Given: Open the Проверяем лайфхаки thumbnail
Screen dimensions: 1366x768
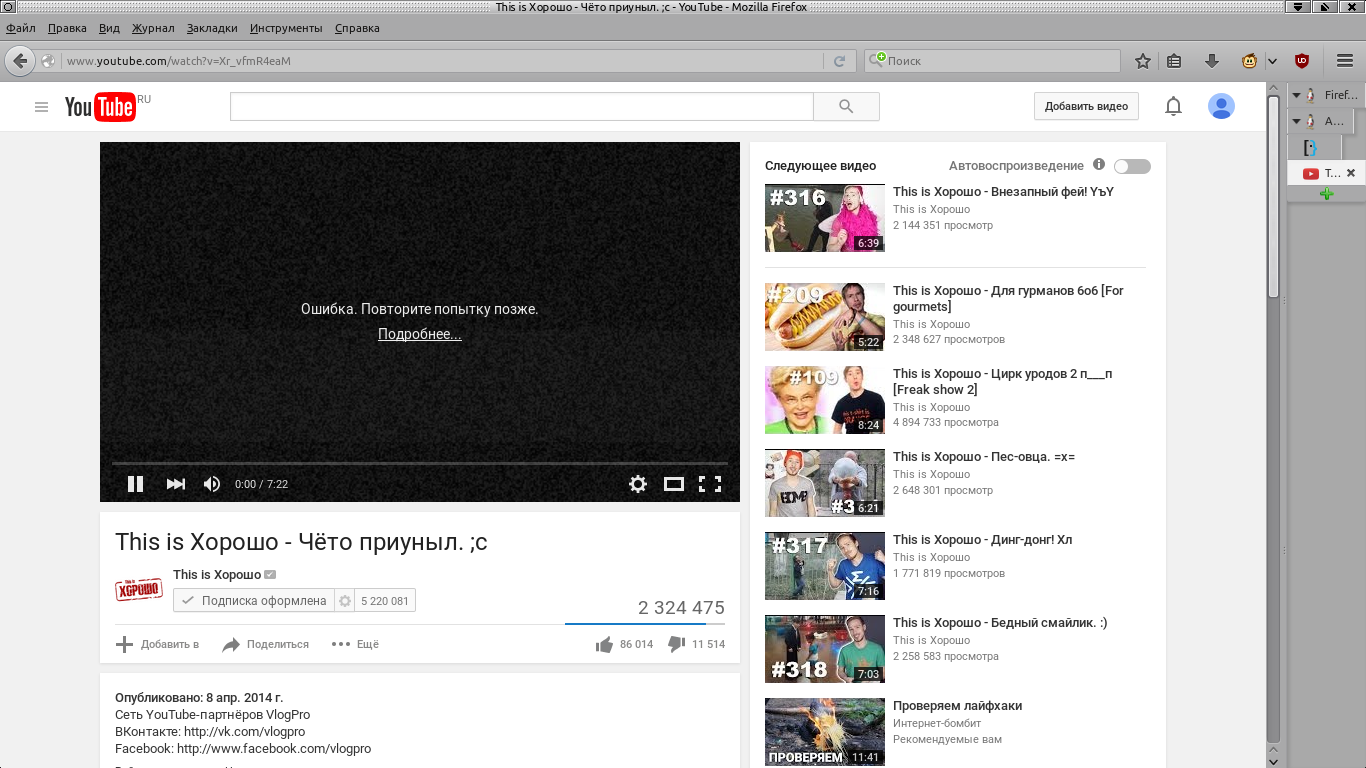Looking at the screenshot, I should 825,732.
